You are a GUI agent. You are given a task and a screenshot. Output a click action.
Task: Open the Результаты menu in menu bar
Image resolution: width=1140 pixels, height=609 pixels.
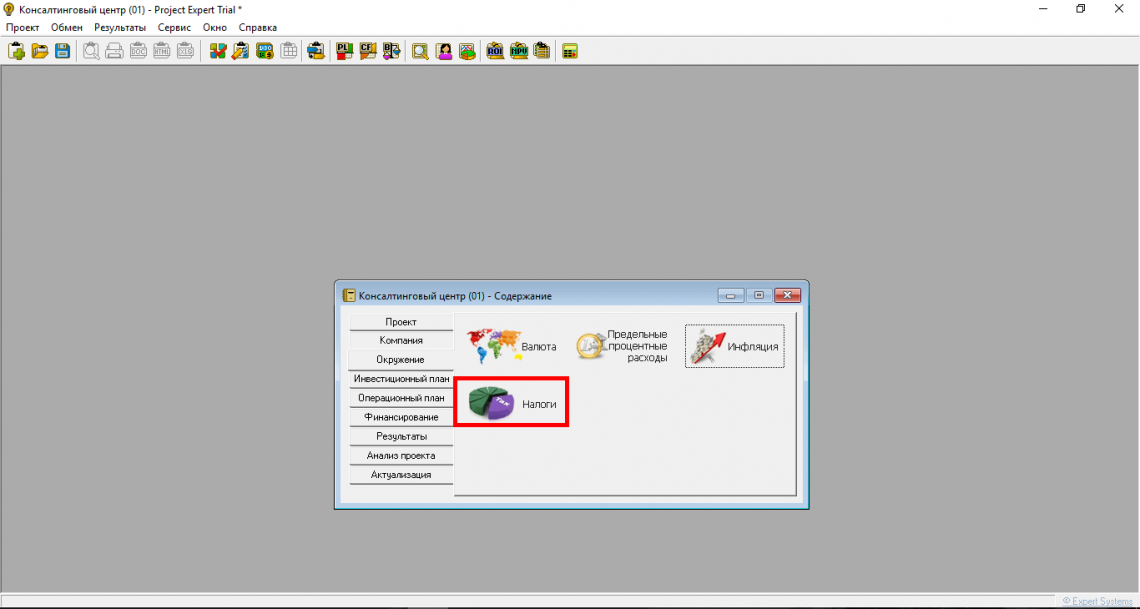tap(120, 27)
